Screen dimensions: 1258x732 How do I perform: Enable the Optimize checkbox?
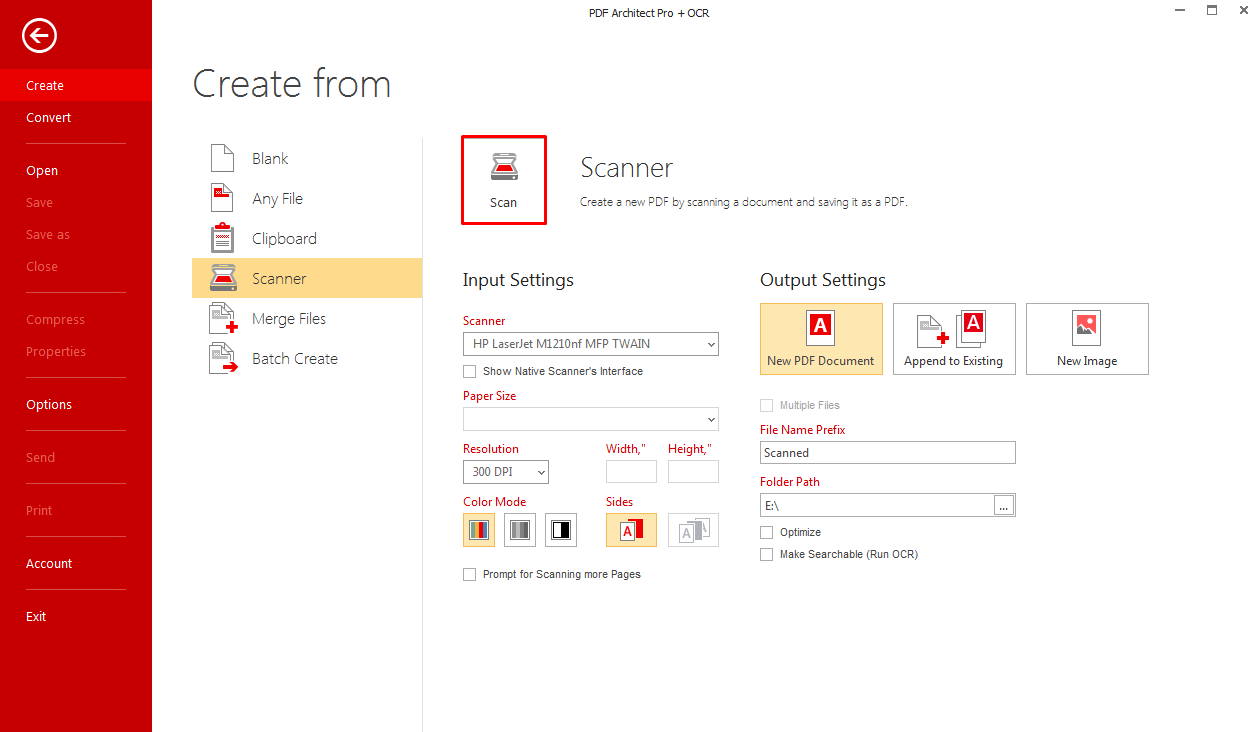[x=766, y=533]
